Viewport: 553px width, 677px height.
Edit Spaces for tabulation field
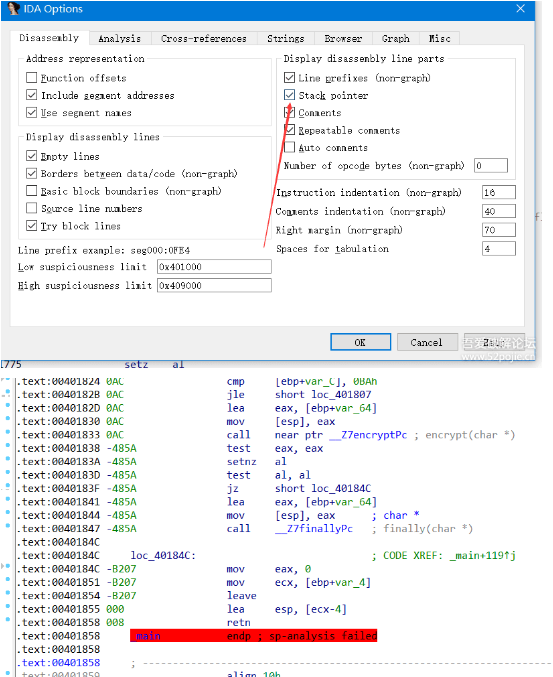coord(499,249)
